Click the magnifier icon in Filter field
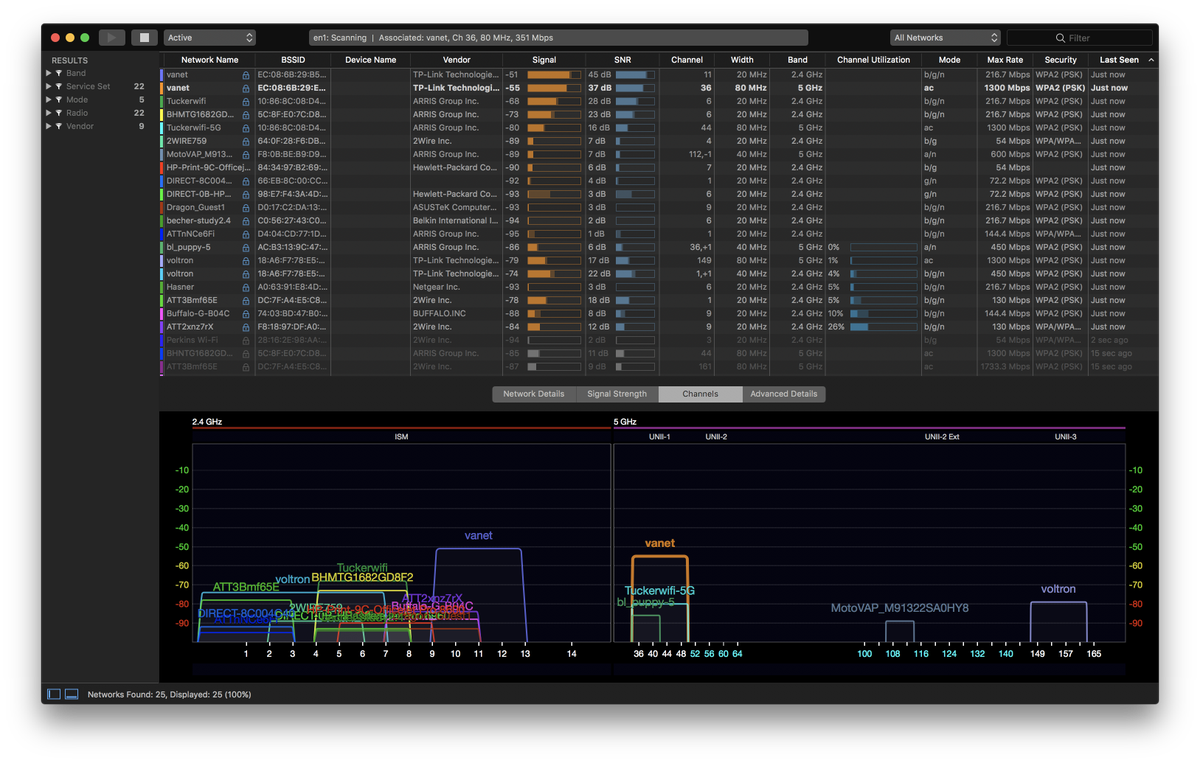This screenshot has height=763, width=1200. [1060, 38]
